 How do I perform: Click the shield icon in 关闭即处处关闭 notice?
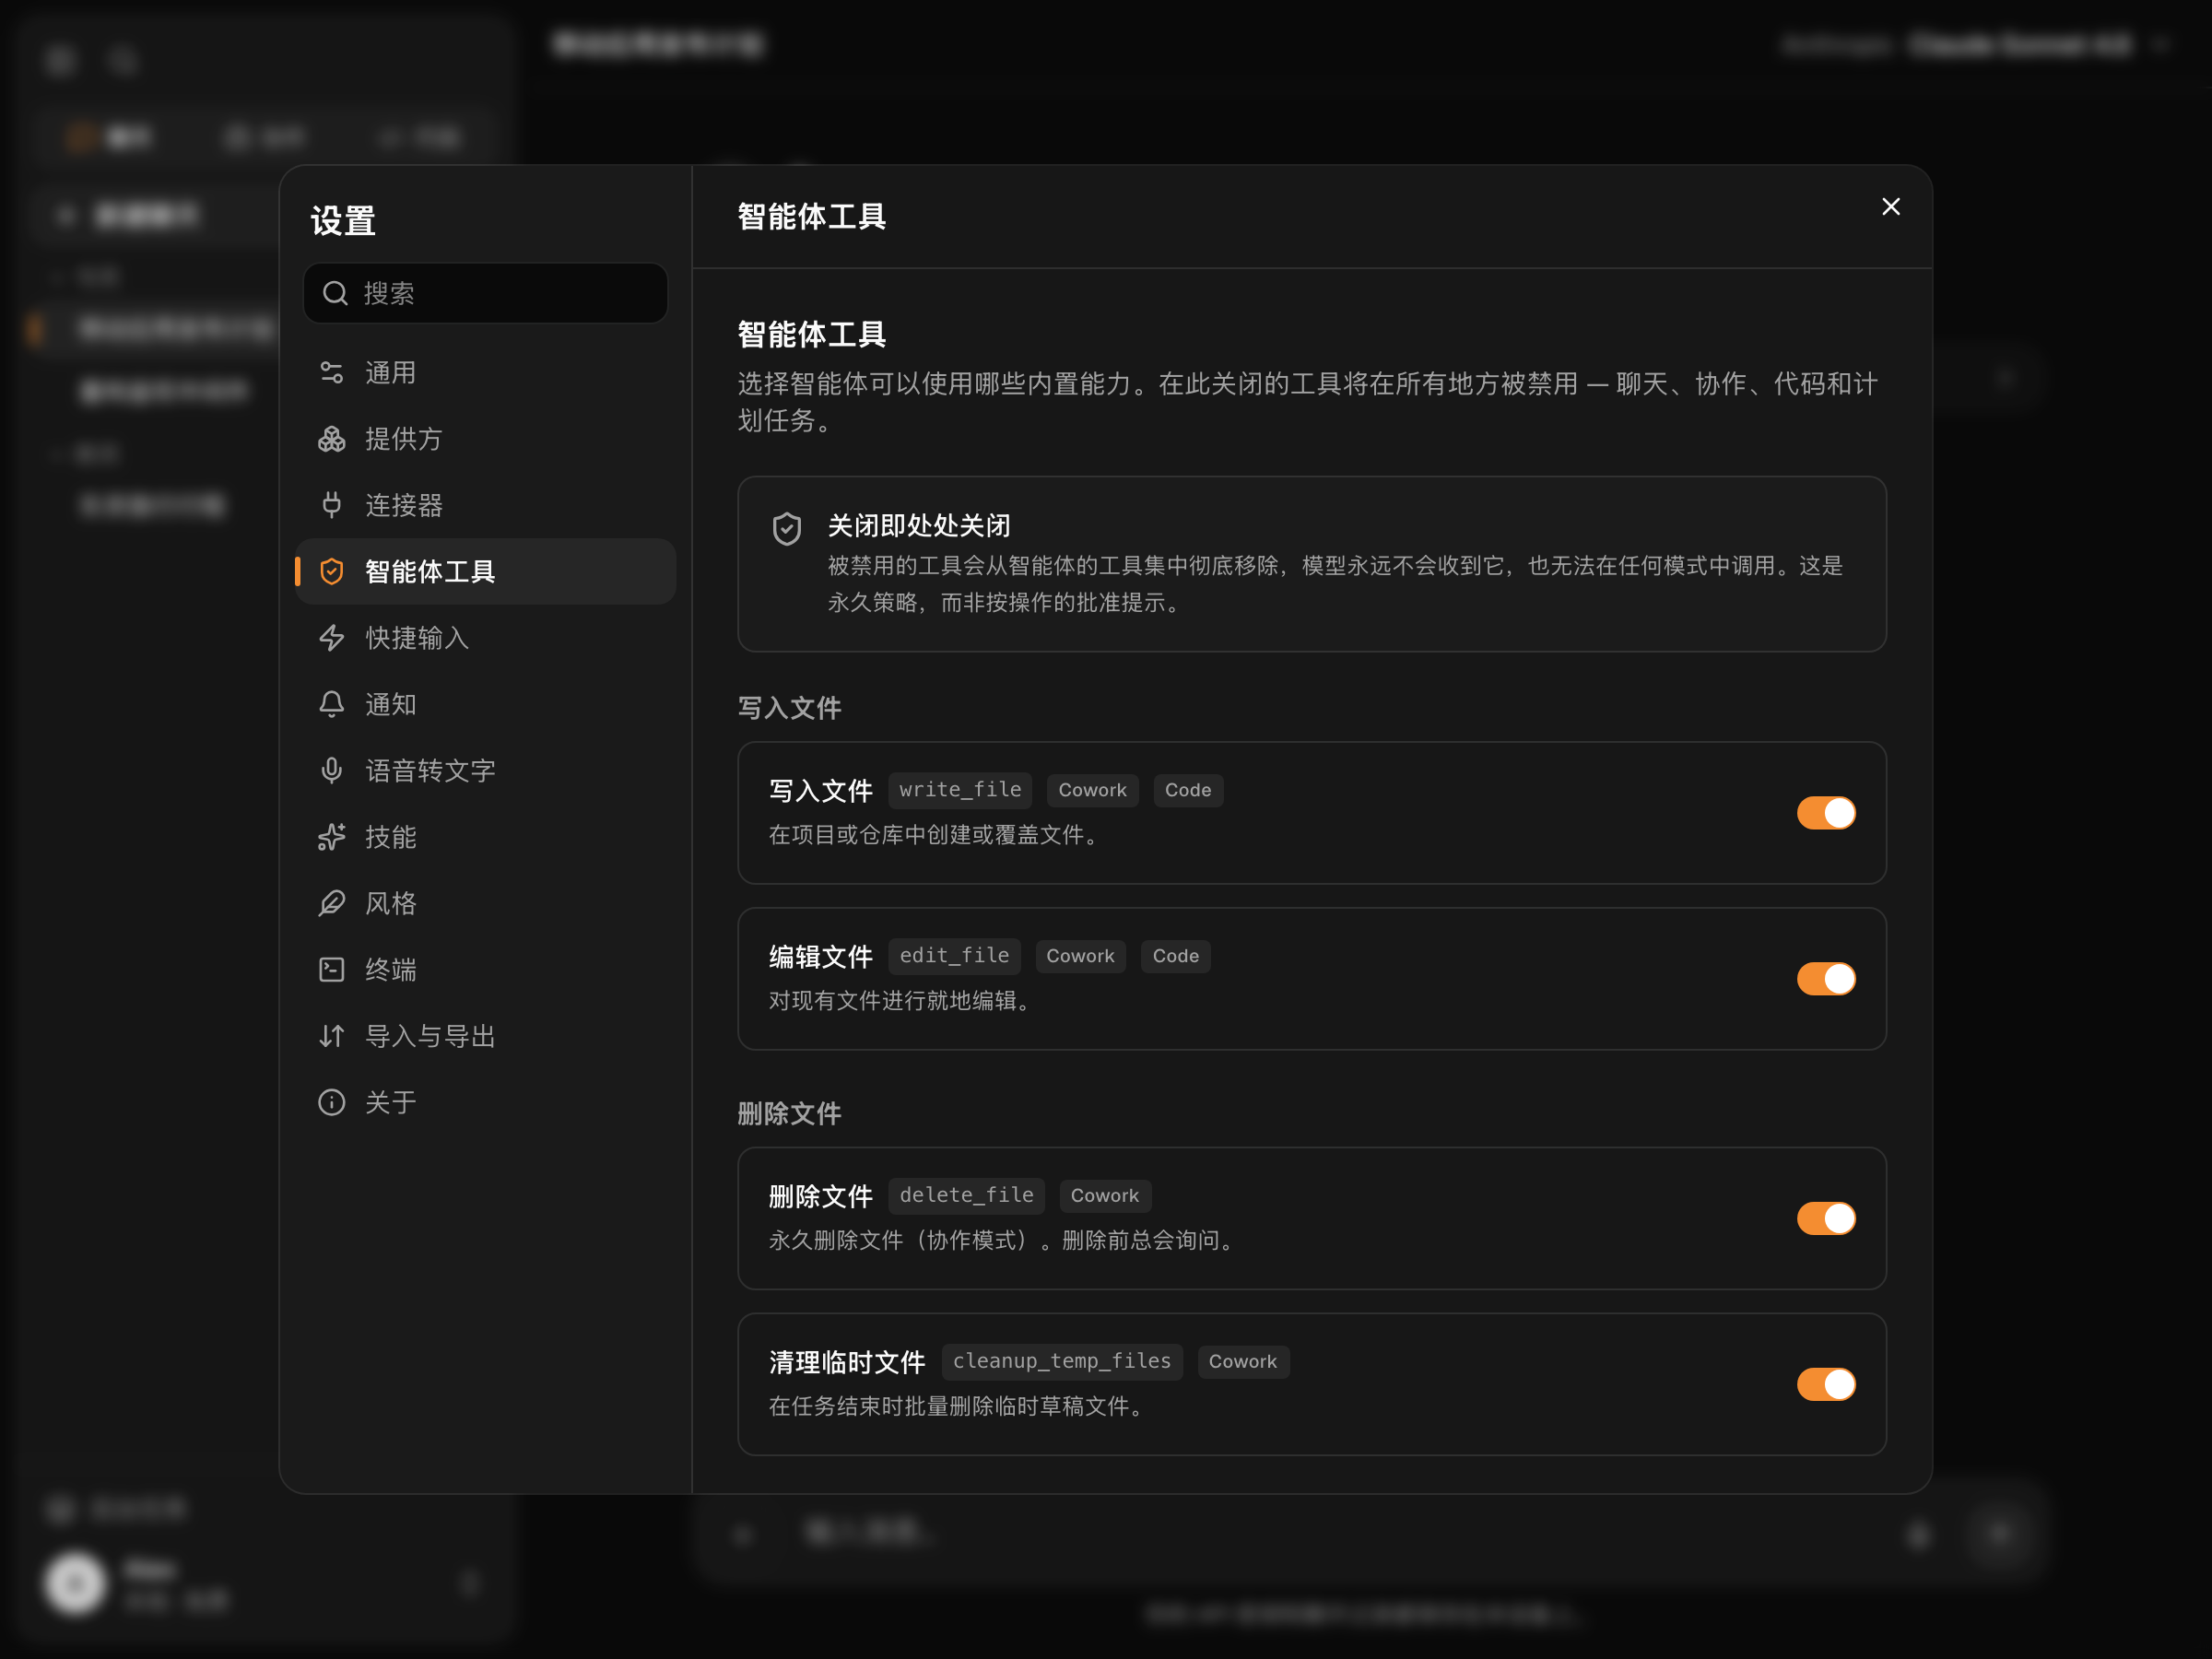coord(787,528)
